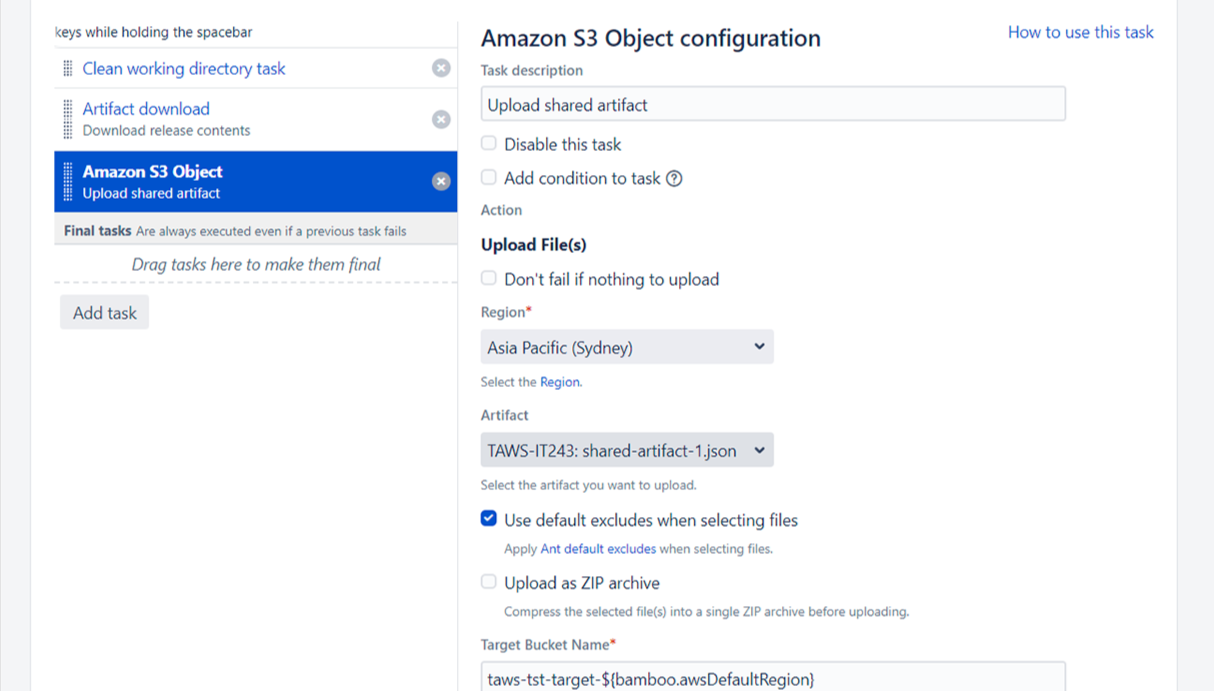
Task: Click the Task description text field
Action: click(x=772, y=104)
